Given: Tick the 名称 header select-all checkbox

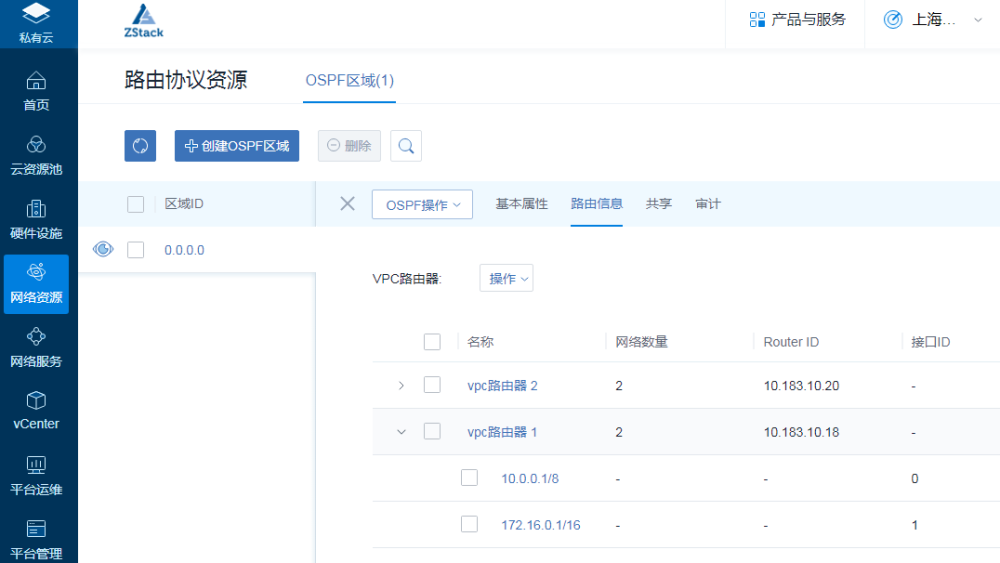Looking at the screenshot, I should coord(432,342).
